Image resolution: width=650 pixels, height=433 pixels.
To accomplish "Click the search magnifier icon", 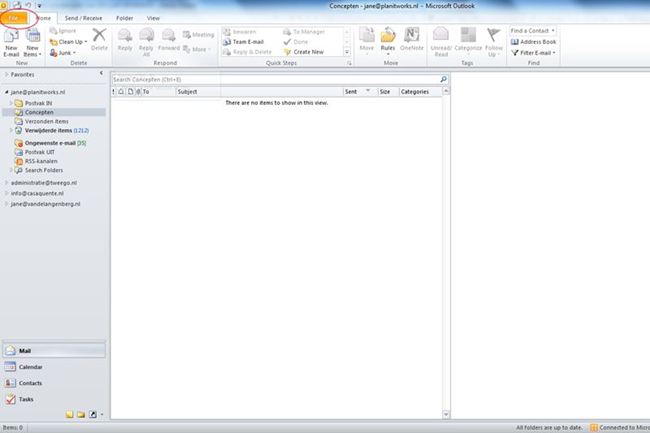I will tap(444, 79).
